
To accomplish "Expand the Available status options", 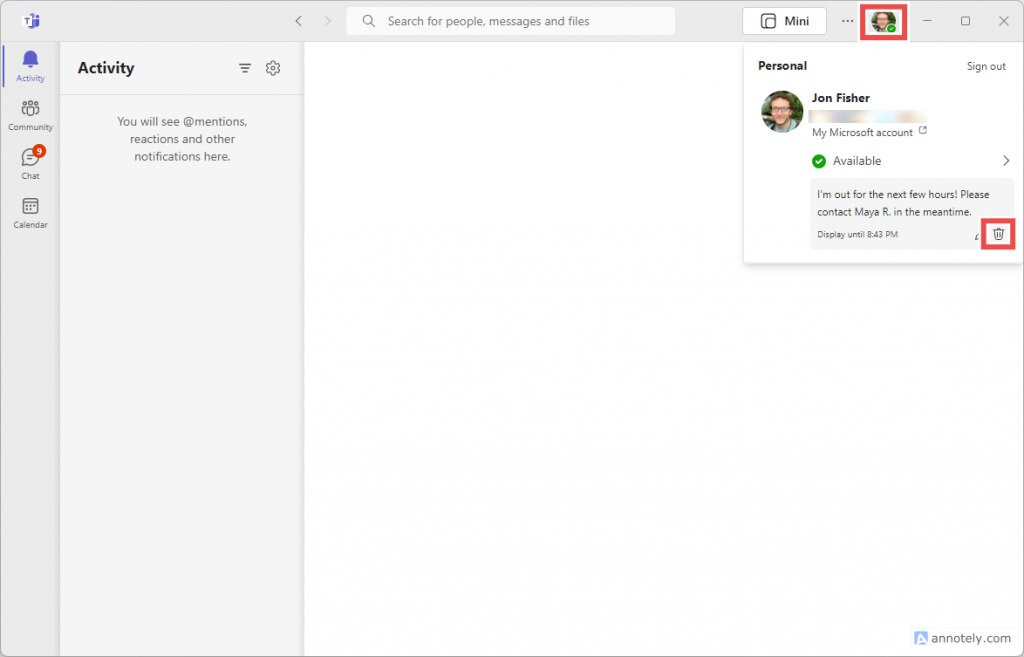I will pyautogui.click(x=1007, y=160).
